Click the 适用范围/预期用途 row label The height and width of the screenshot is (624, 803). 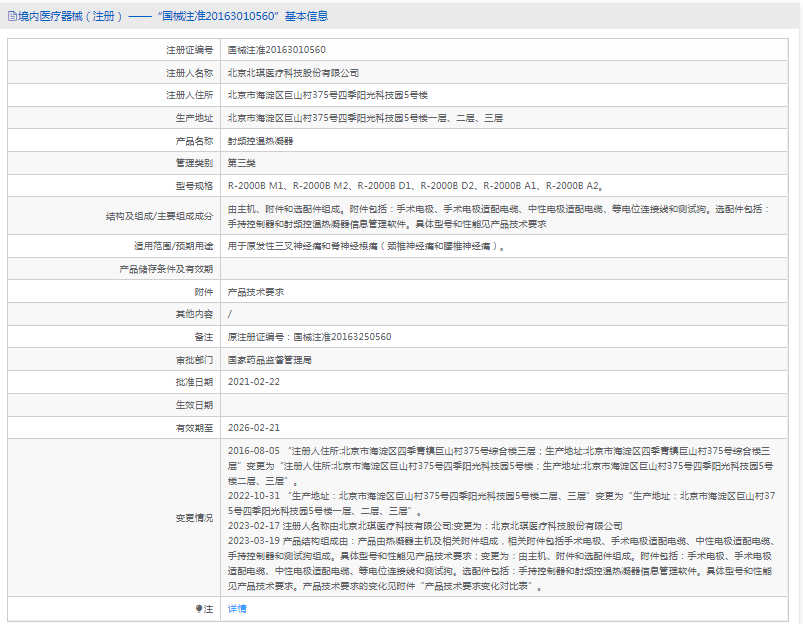pos(174,246)
